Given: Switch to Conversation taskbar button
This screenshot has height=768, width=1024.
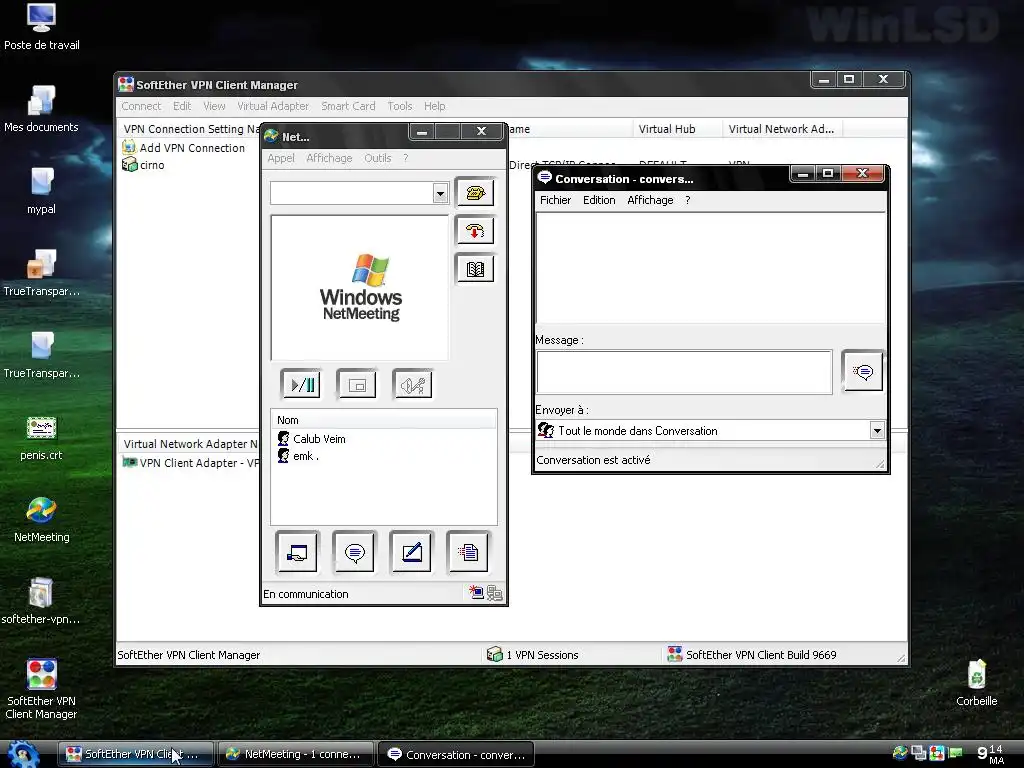Looking at the screenshot, I should click(x=456, y=754).
